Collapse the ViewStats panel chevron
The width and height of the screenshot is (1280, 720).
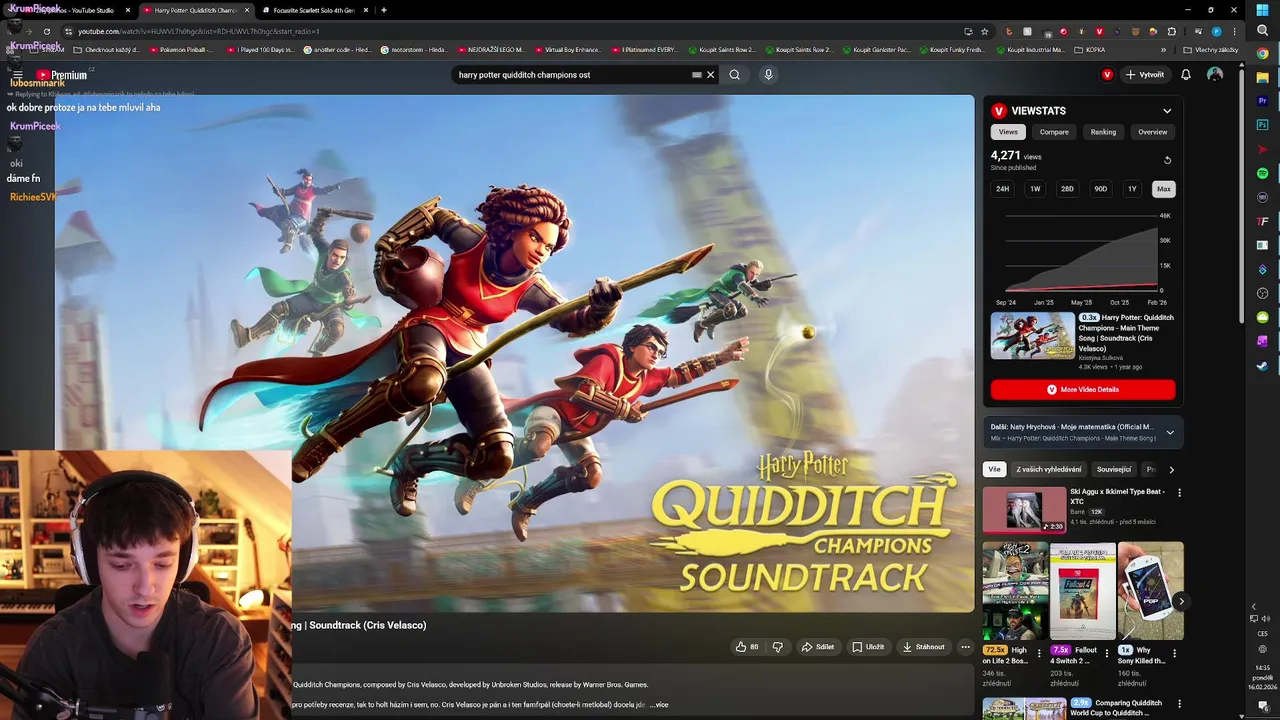pyautogui.click(x=1167, y=111)
